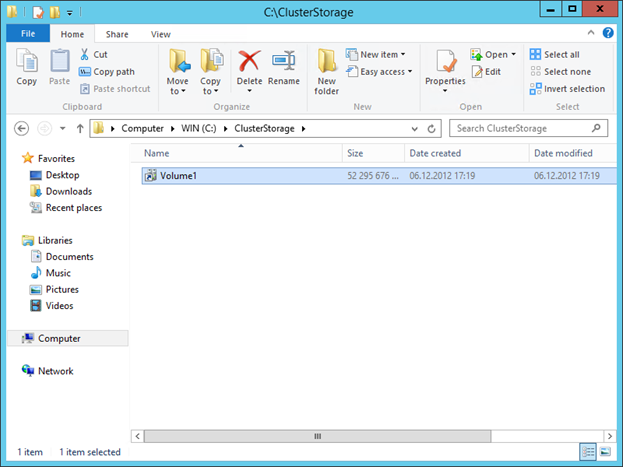
Task: Open the Help question mark icon
Action: pos(608,33)
